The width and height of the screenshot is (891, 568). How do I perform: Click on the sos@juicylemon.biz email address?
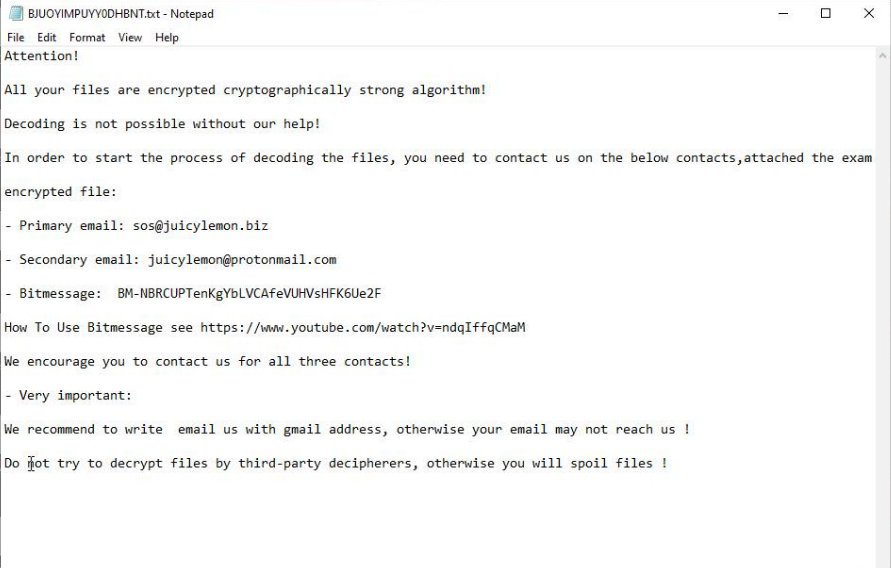tap(200, 226)
